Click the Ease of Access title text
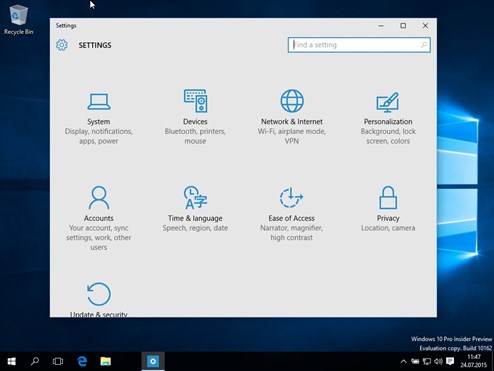494x371 pixels. pos(292,218)
